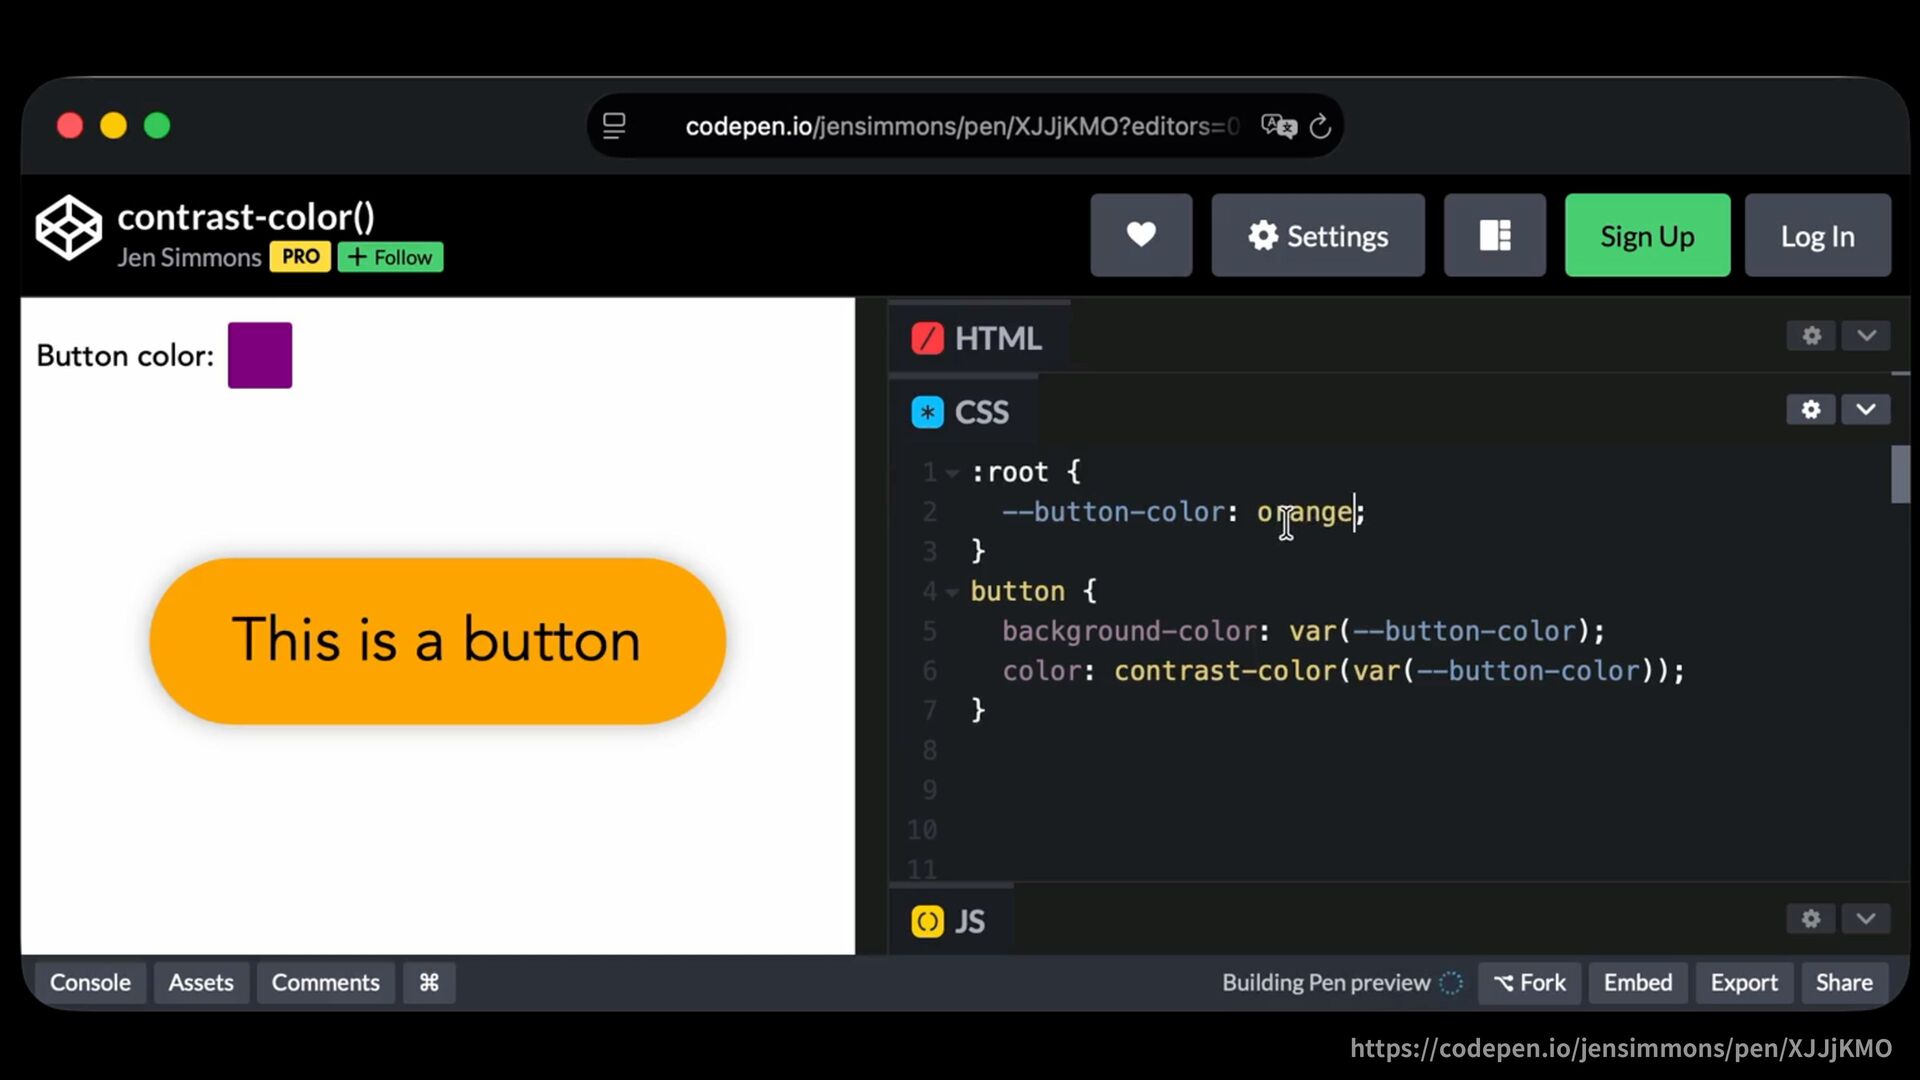Click the orange 'This is a button'
The width and height of the screenshot is (1920, 1080).
437,641
